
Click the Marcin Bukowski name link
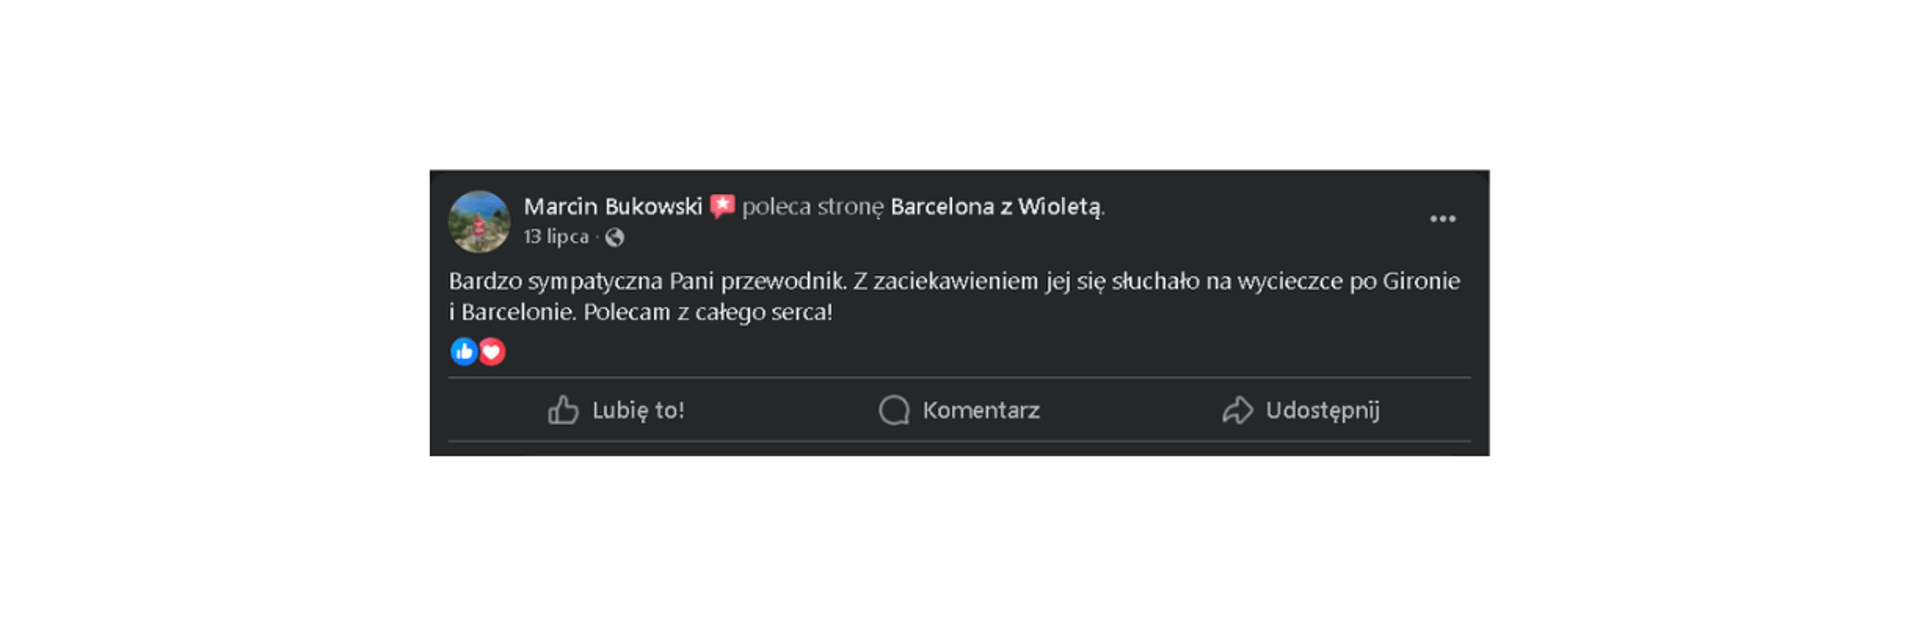pos(613,207)
